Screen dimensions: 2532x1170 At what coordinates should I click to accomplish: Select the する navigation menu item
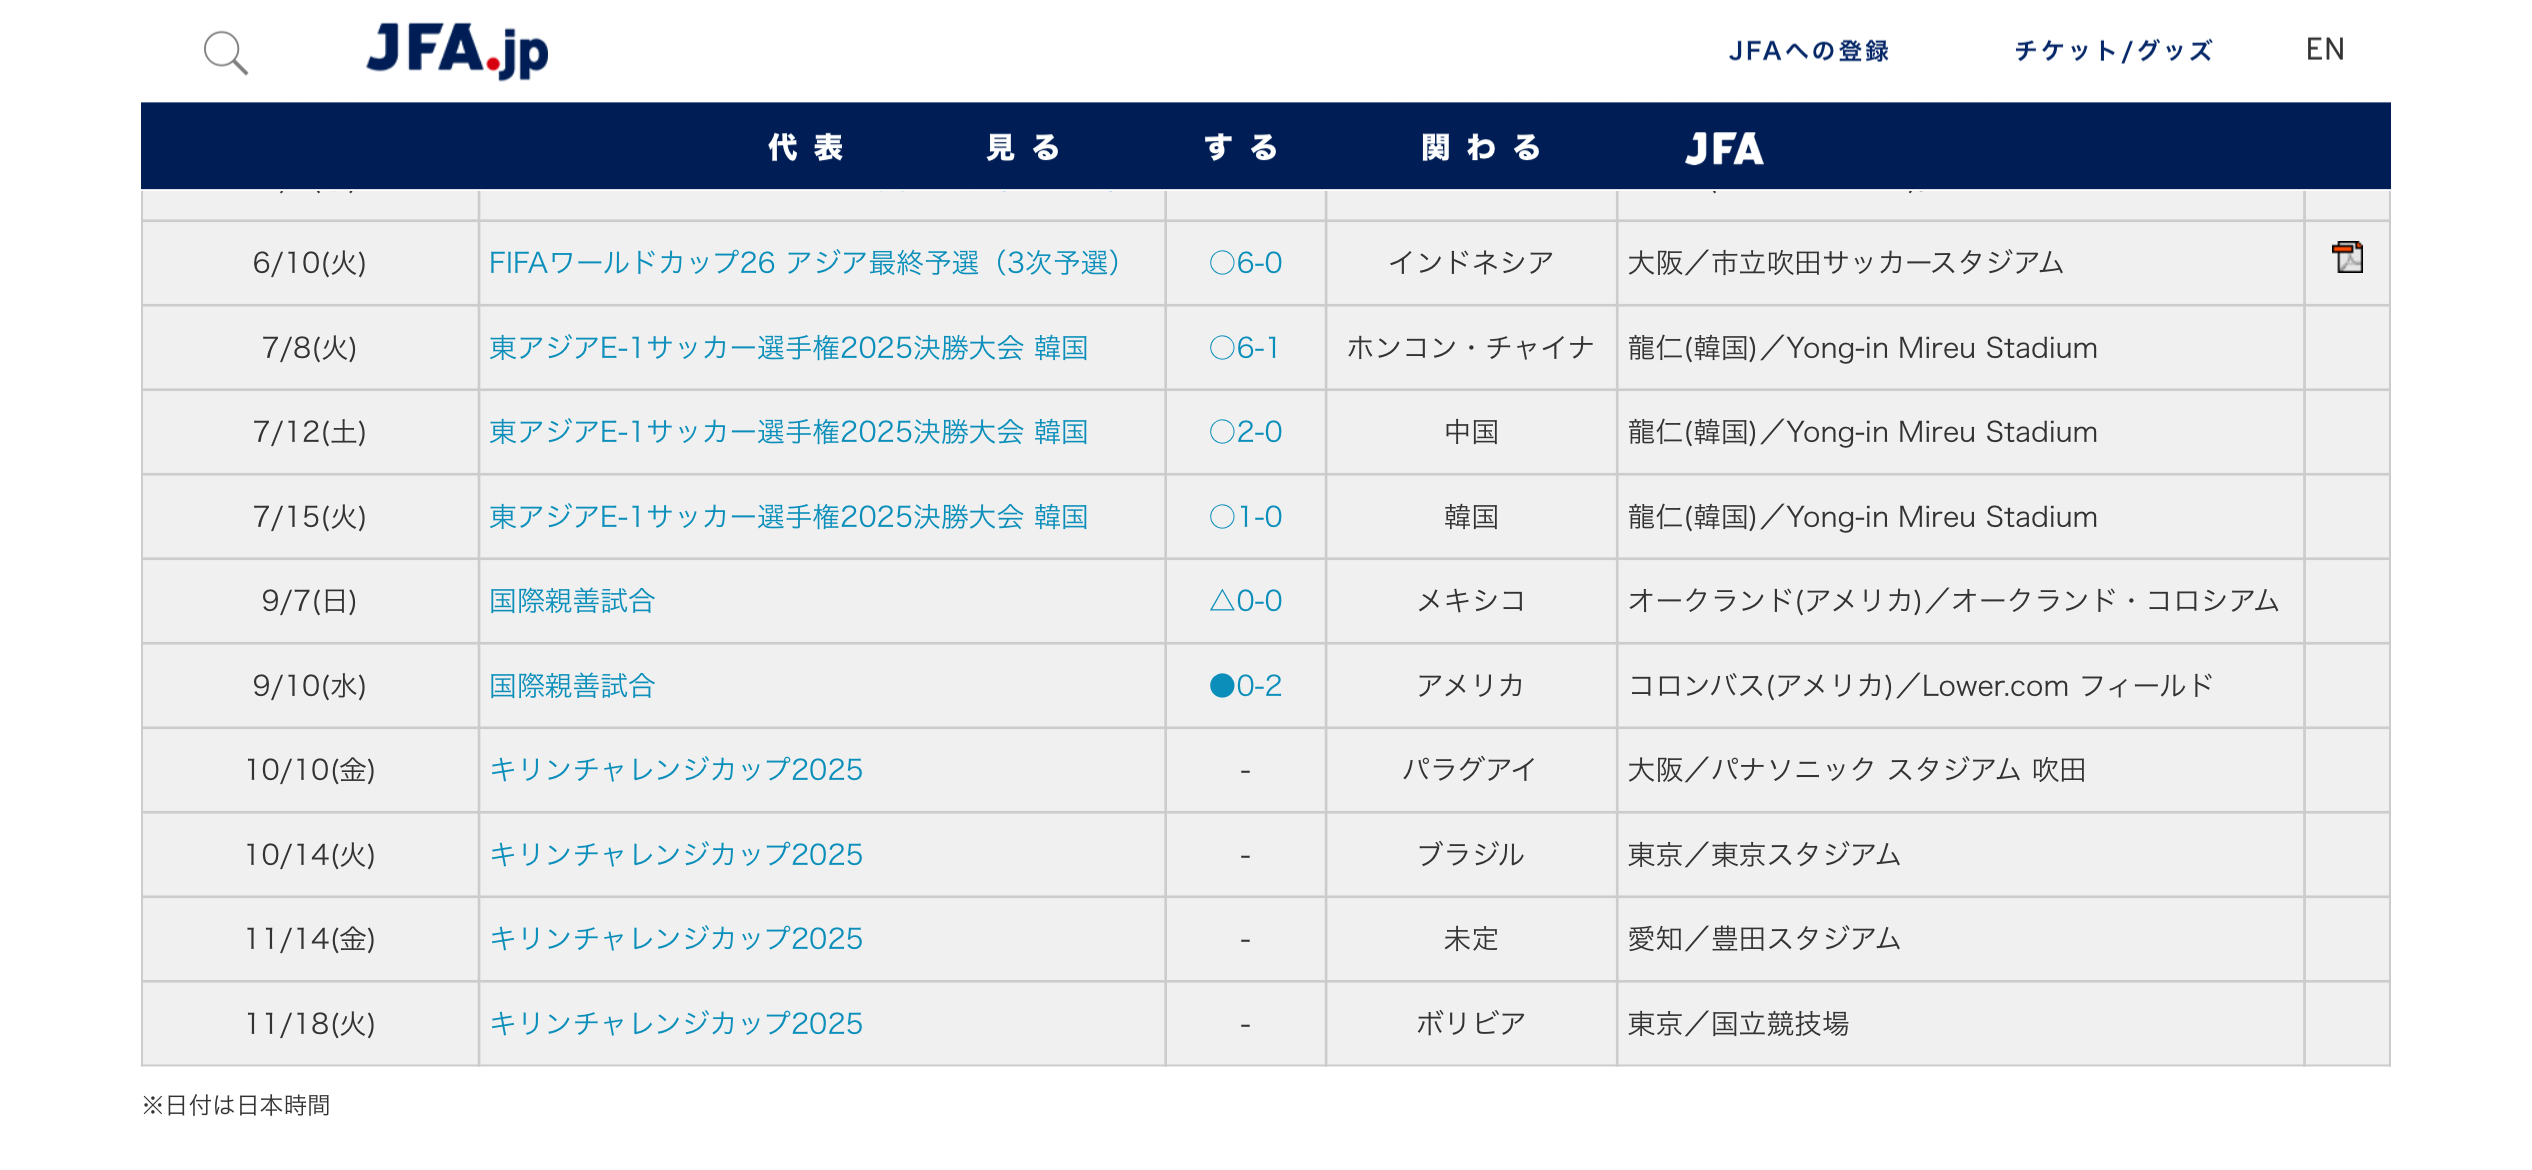[1242, 148]
